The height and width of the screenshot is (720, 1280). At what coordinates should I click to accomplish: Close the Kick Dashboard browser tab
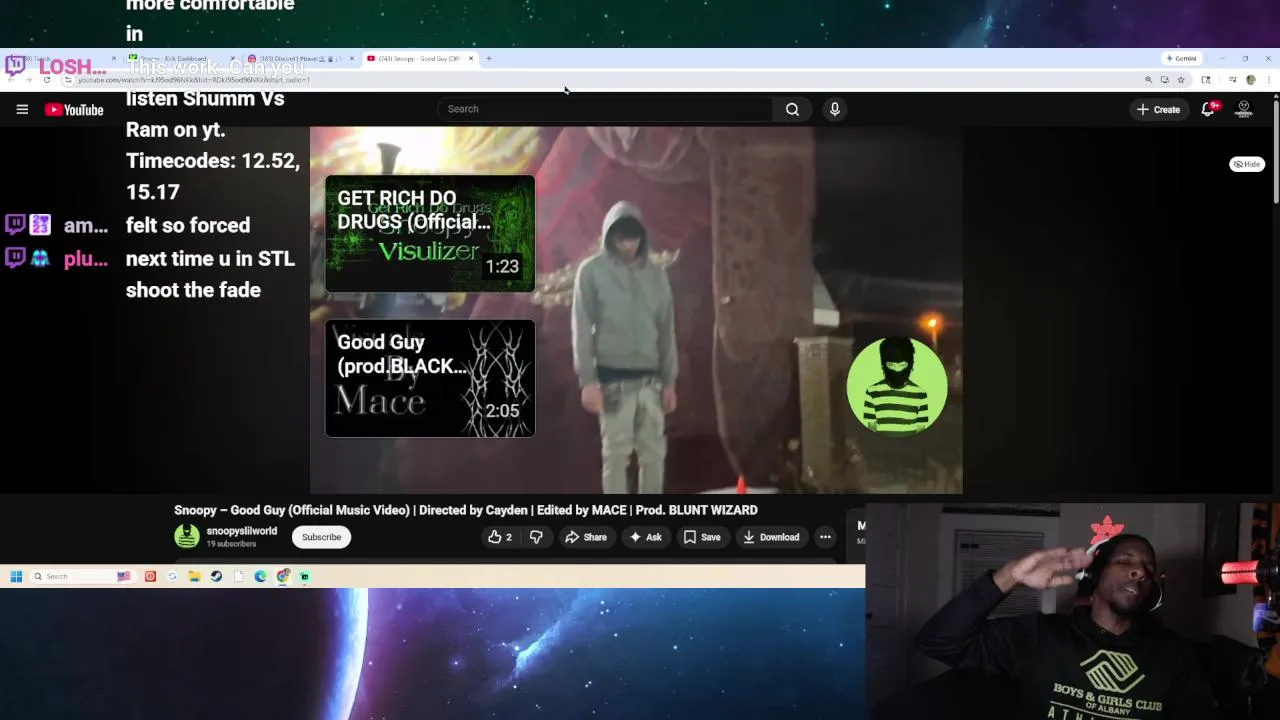[x=235, y=59]
